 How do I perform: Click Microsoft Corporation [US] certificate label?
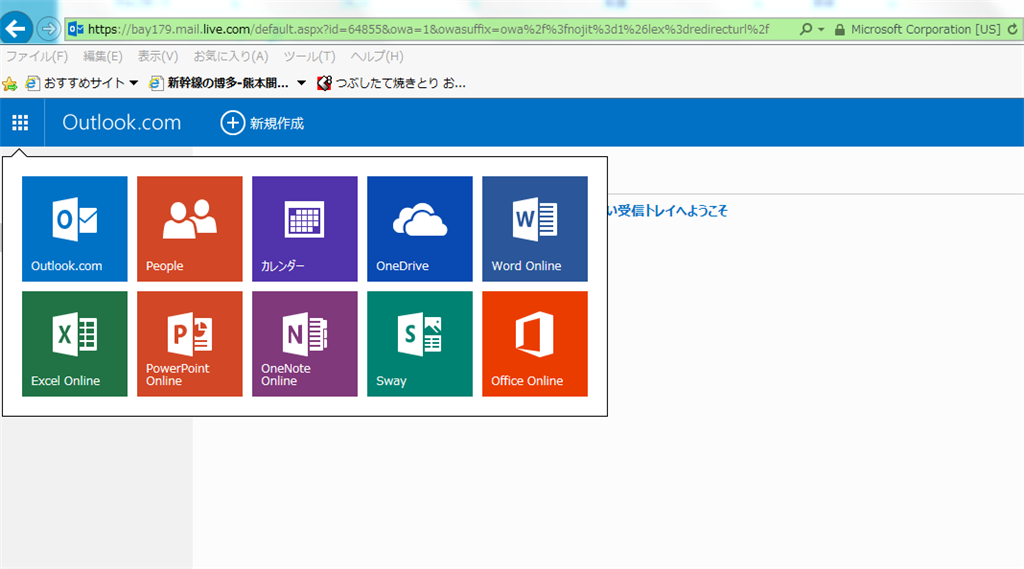coord(925,29)
